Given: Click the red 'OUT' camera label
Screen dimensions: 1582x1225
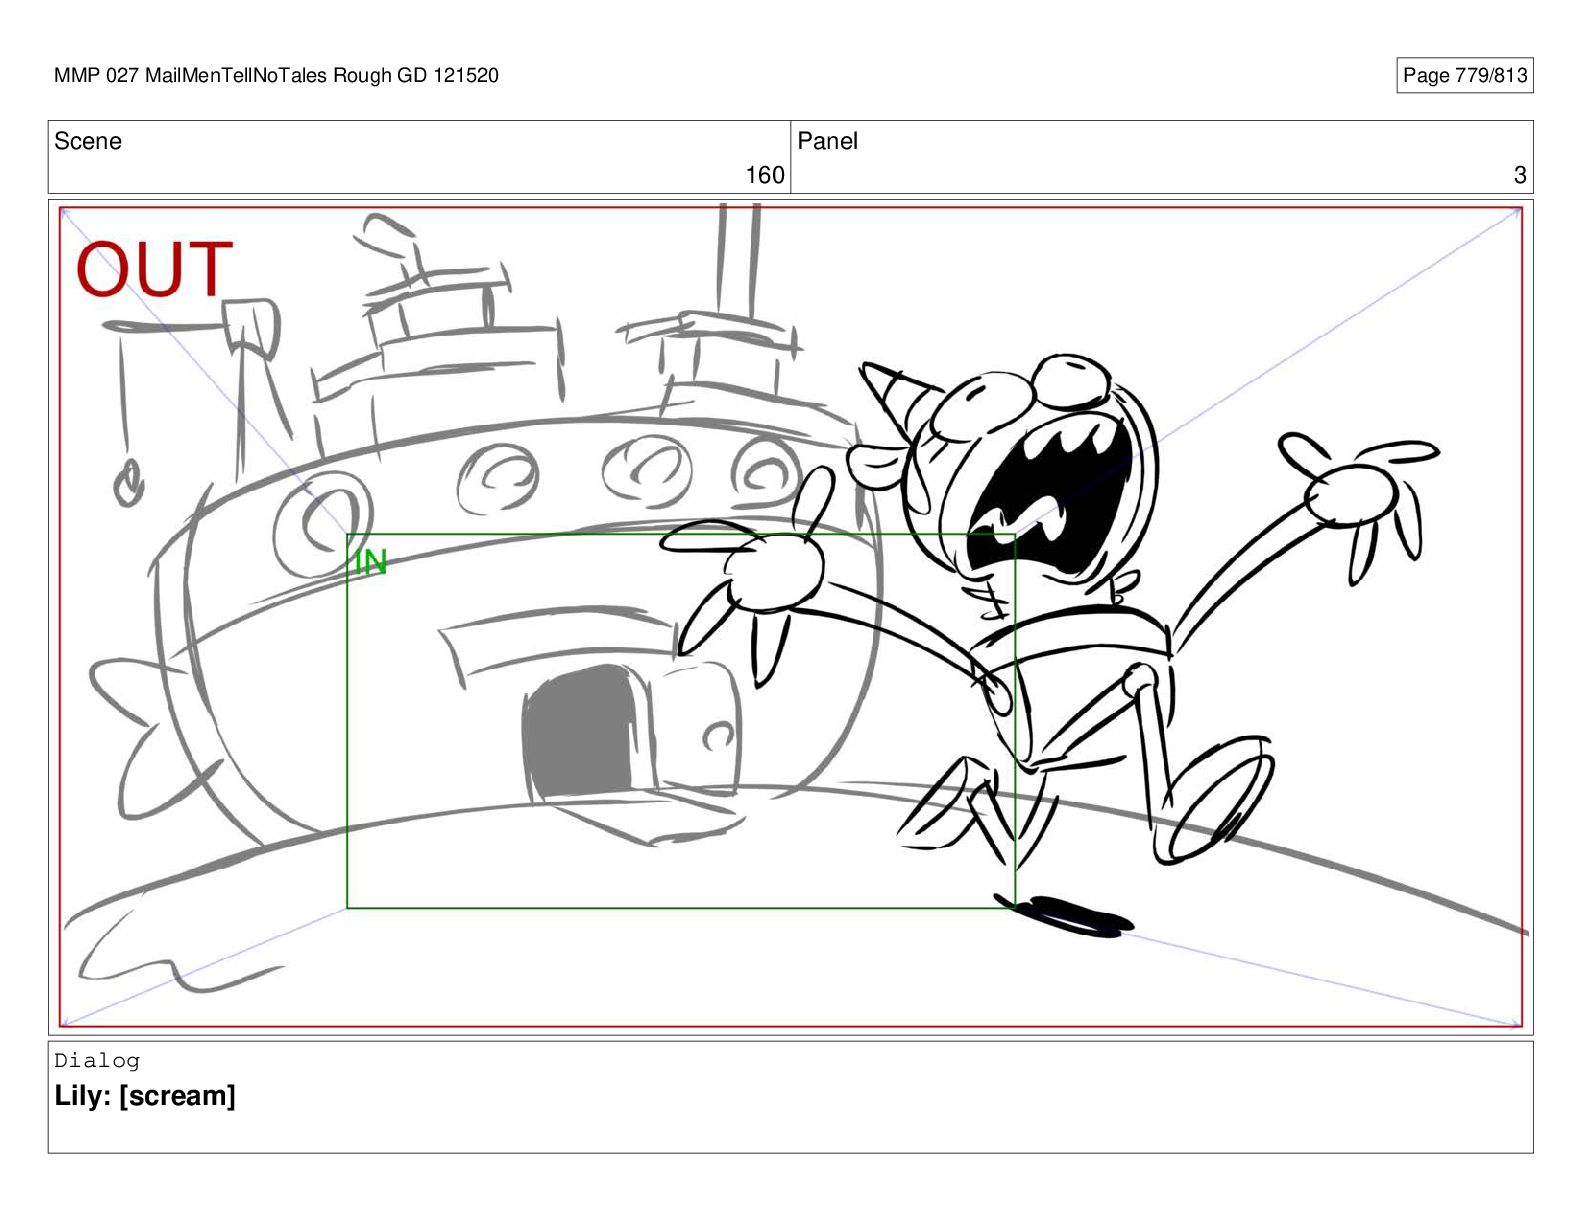Looking at the screenshot, I should [155, 270].
